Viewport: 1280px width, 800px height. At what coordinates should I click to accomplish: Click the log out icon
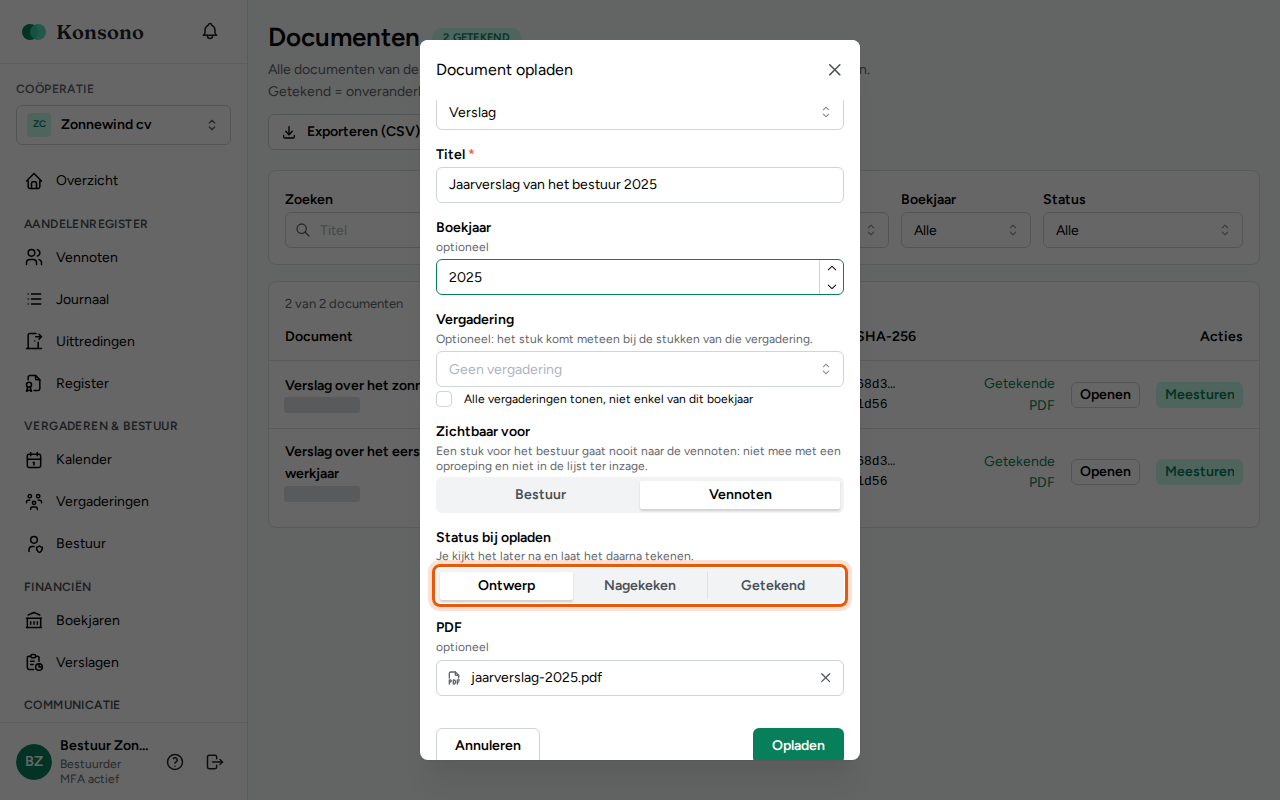[215, 762]
